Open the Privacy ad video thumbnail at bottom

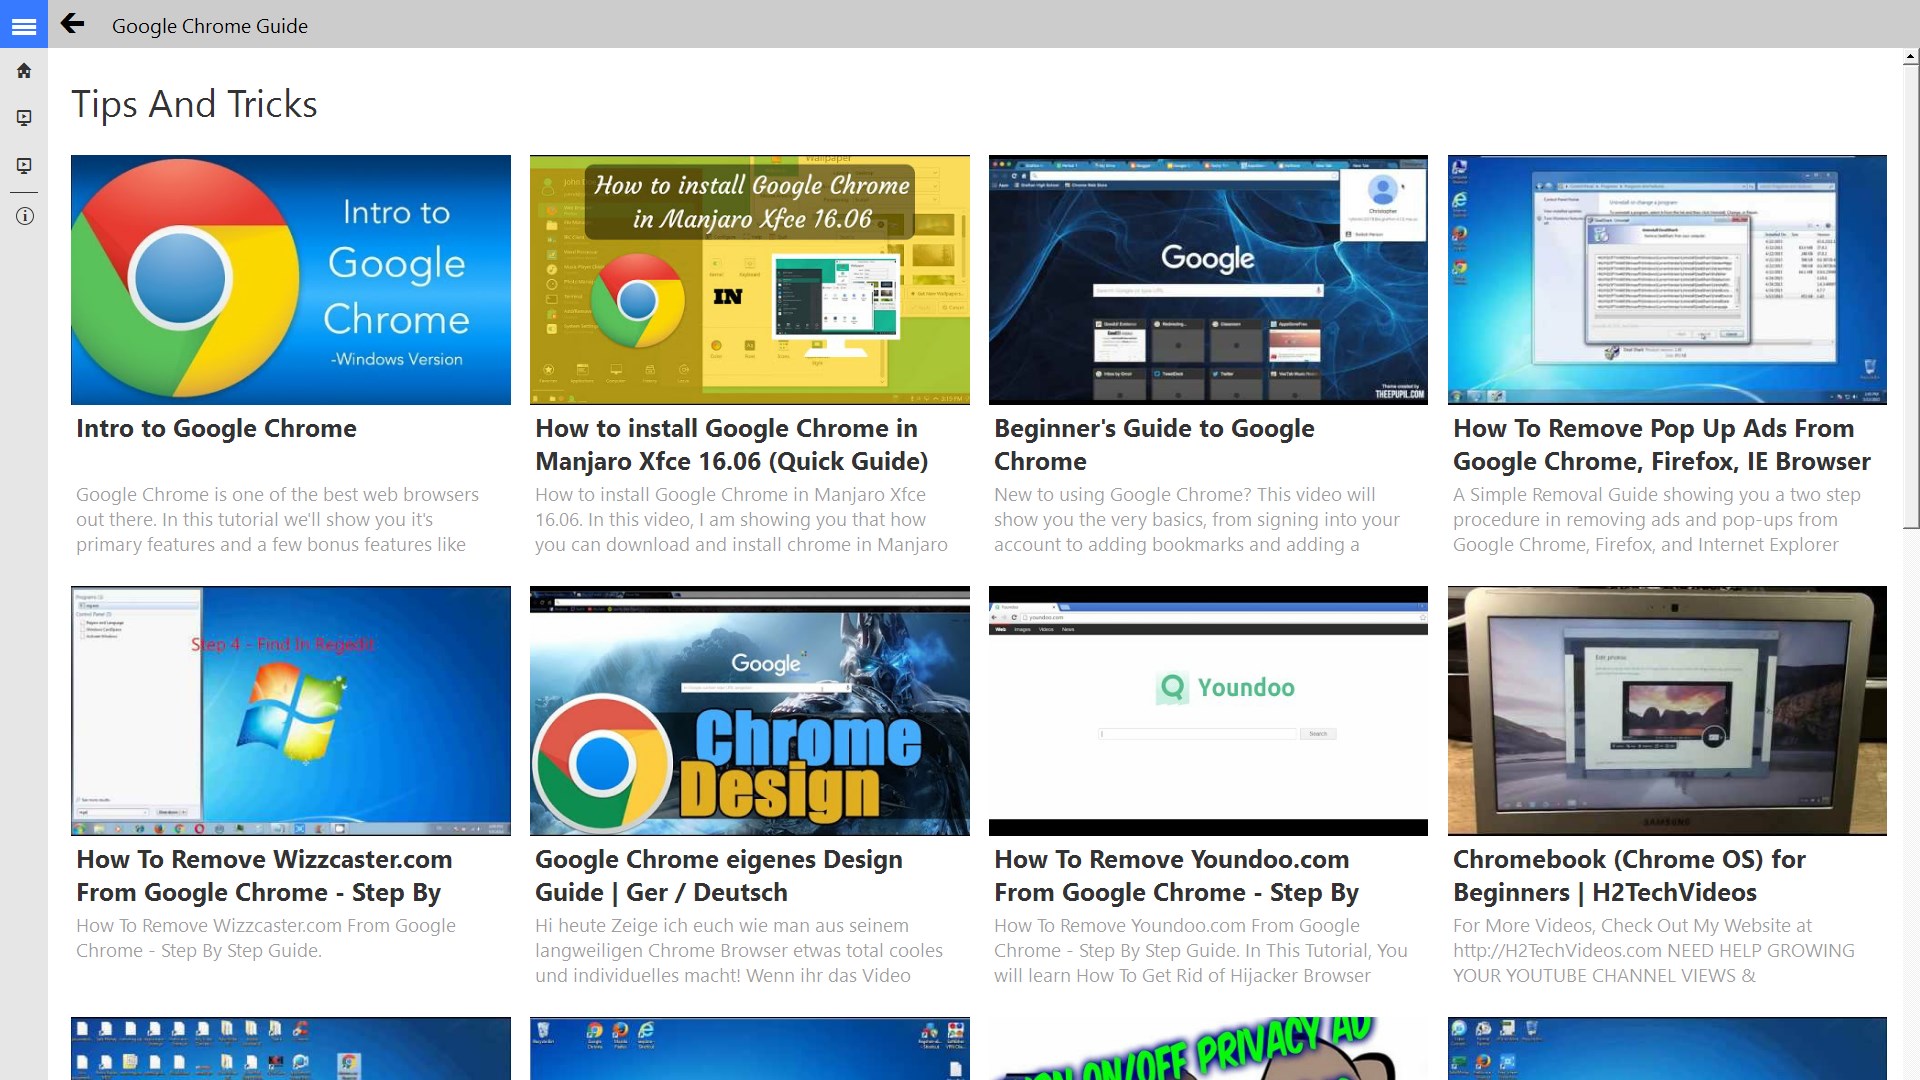click(1207, 1048)
